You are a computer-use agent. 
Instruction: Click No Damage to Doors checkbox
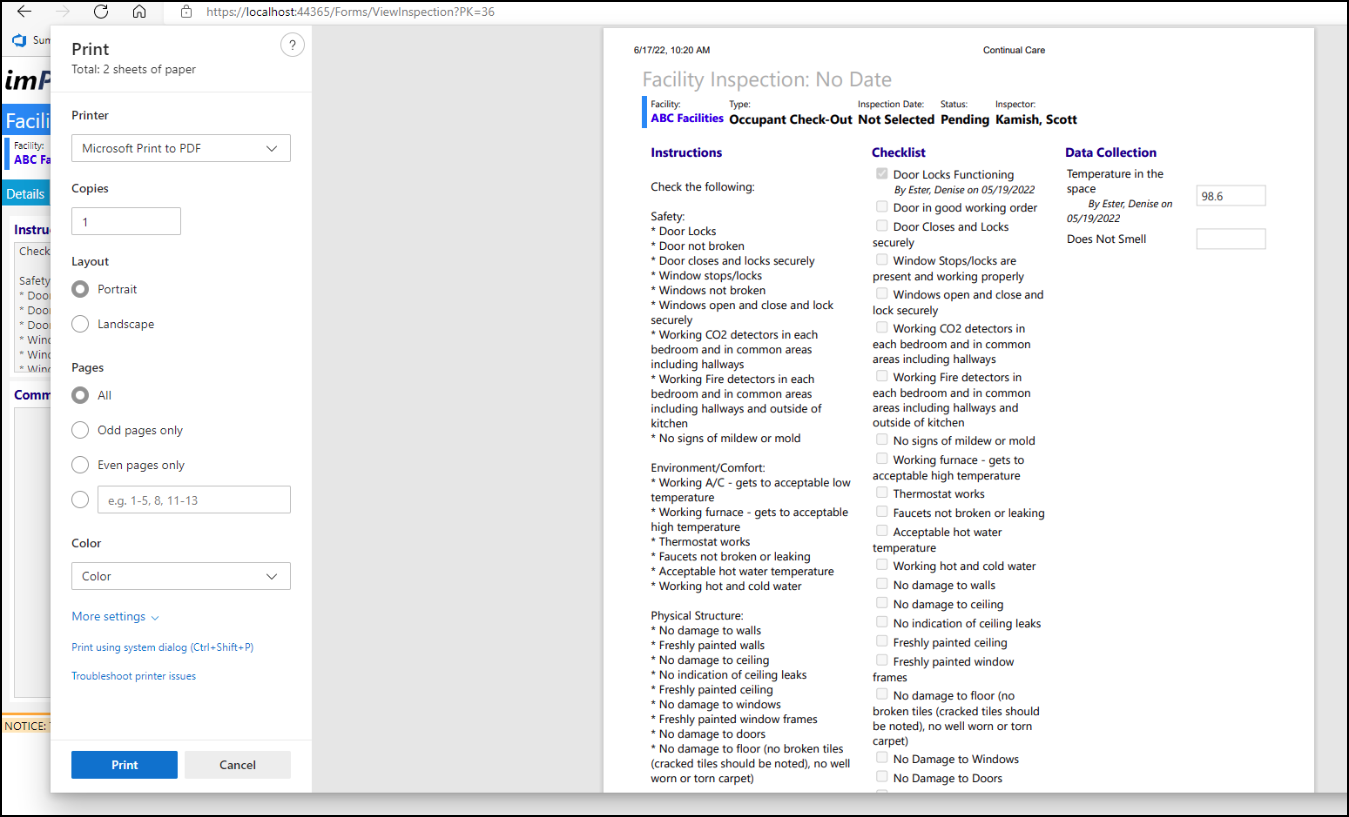click(882, 777)
